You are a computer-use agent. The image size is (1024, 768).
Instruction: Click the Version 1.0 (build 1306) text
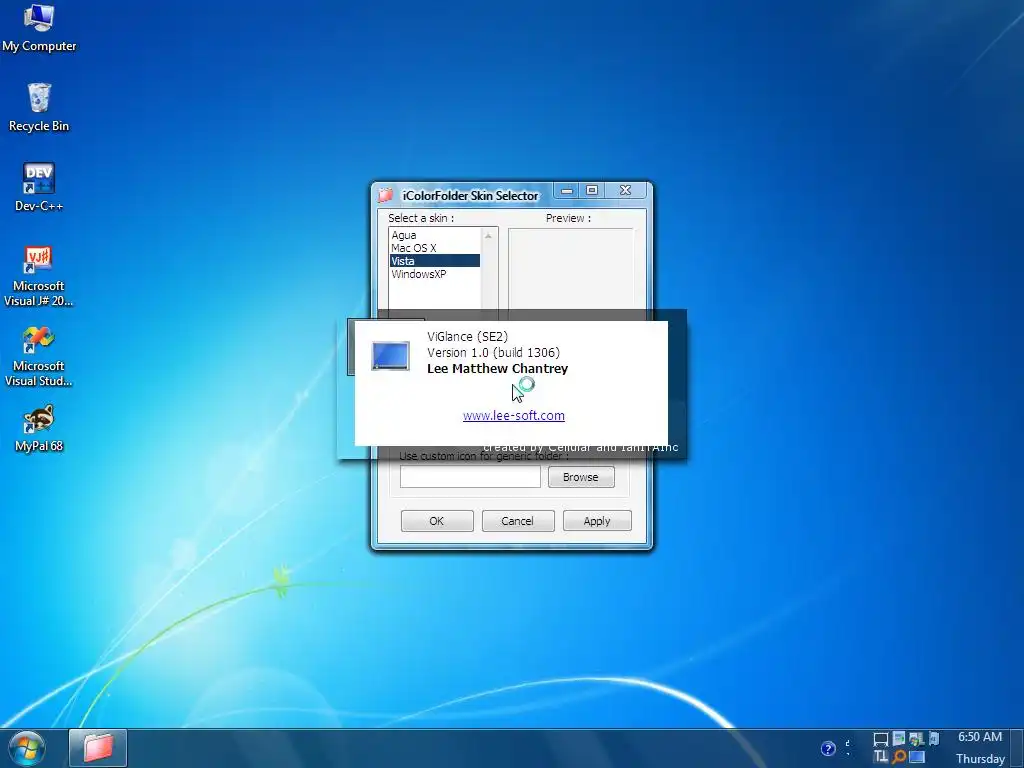coord(494,353)
